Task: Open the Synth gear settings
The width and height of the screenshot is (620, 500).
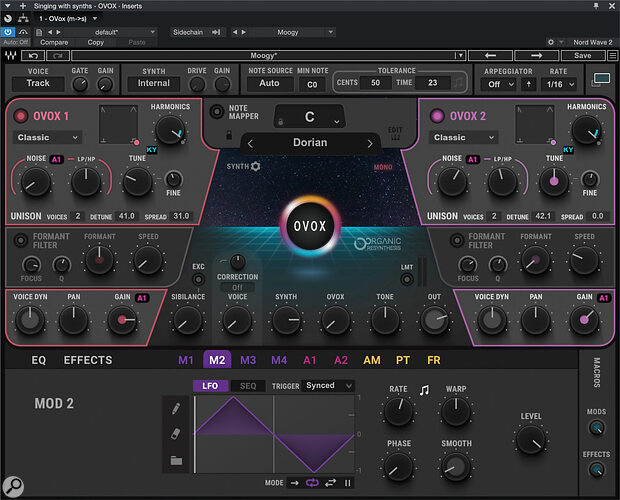Action: point(255,166)
